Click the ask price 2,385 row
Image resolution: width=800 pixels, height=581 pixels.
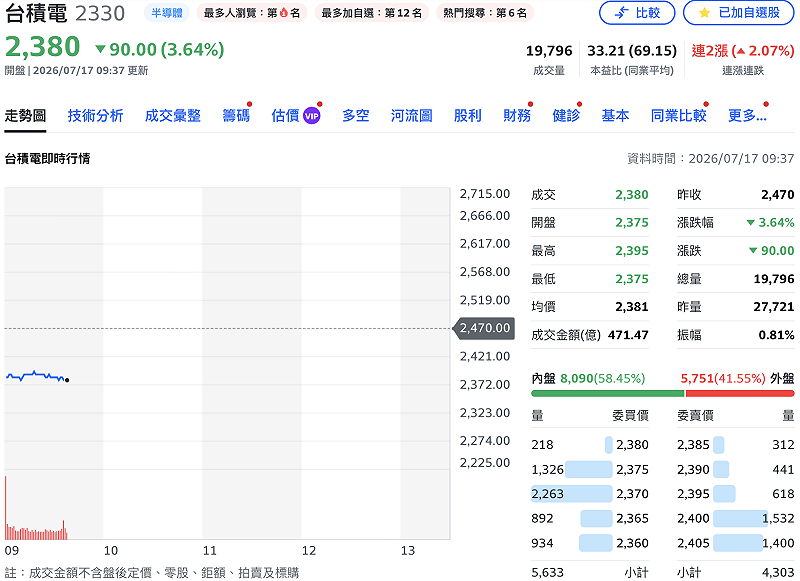(x=736, y=445)
